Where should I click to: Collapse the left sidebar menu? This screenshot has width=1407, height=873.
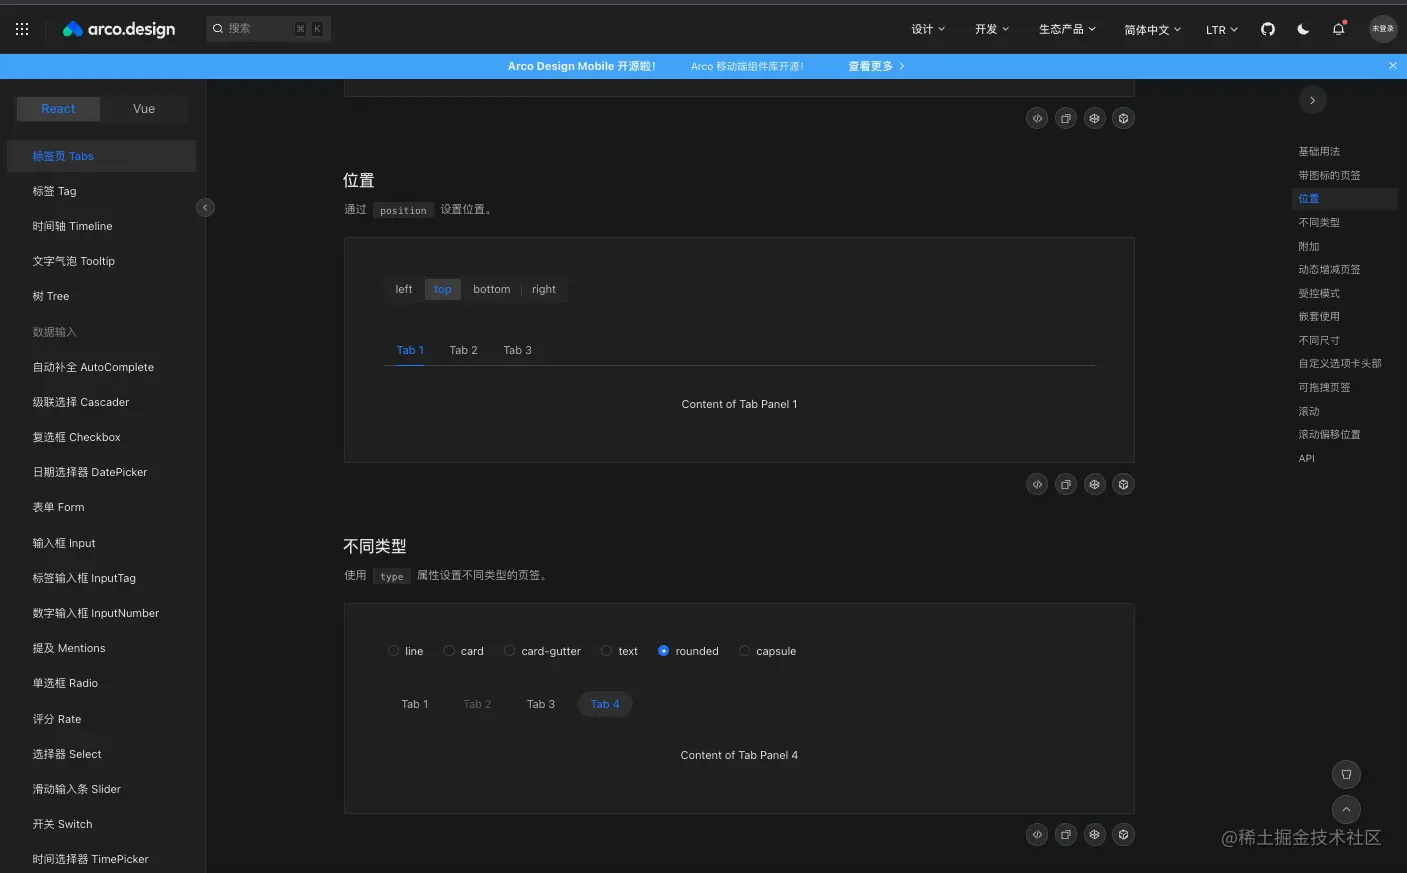tap(205, 208)
